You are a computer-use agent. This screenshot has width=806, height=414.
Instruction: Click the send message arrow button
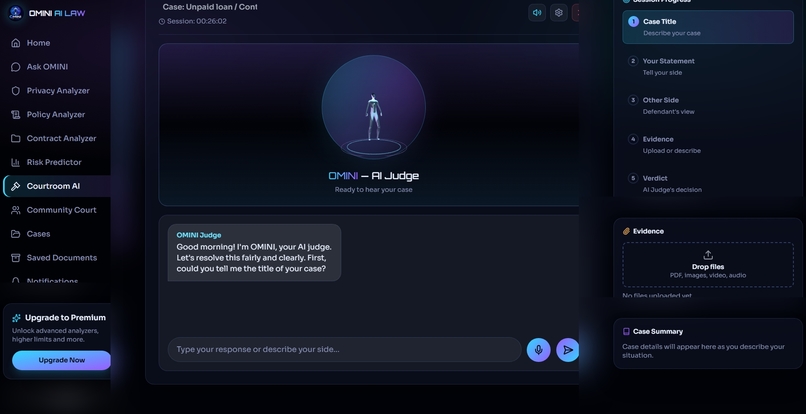click(567, 350)
